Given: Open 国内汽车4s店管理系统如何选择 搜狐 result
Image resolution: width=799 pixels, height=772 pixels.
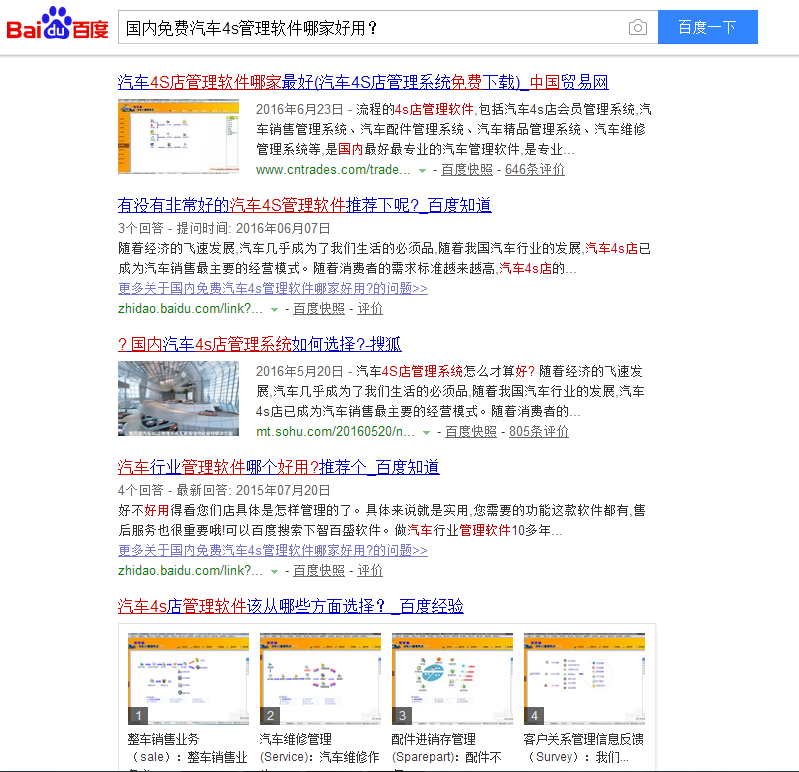Looking at the screenshot, I should pos(259,344).
